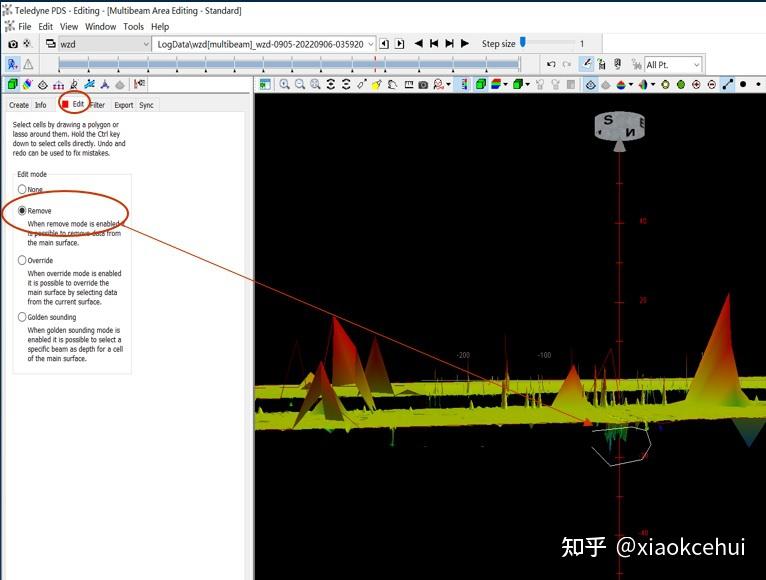Select the Override edit mode
The height and width of the screenshot is (580, 766).
pos(36,260)
